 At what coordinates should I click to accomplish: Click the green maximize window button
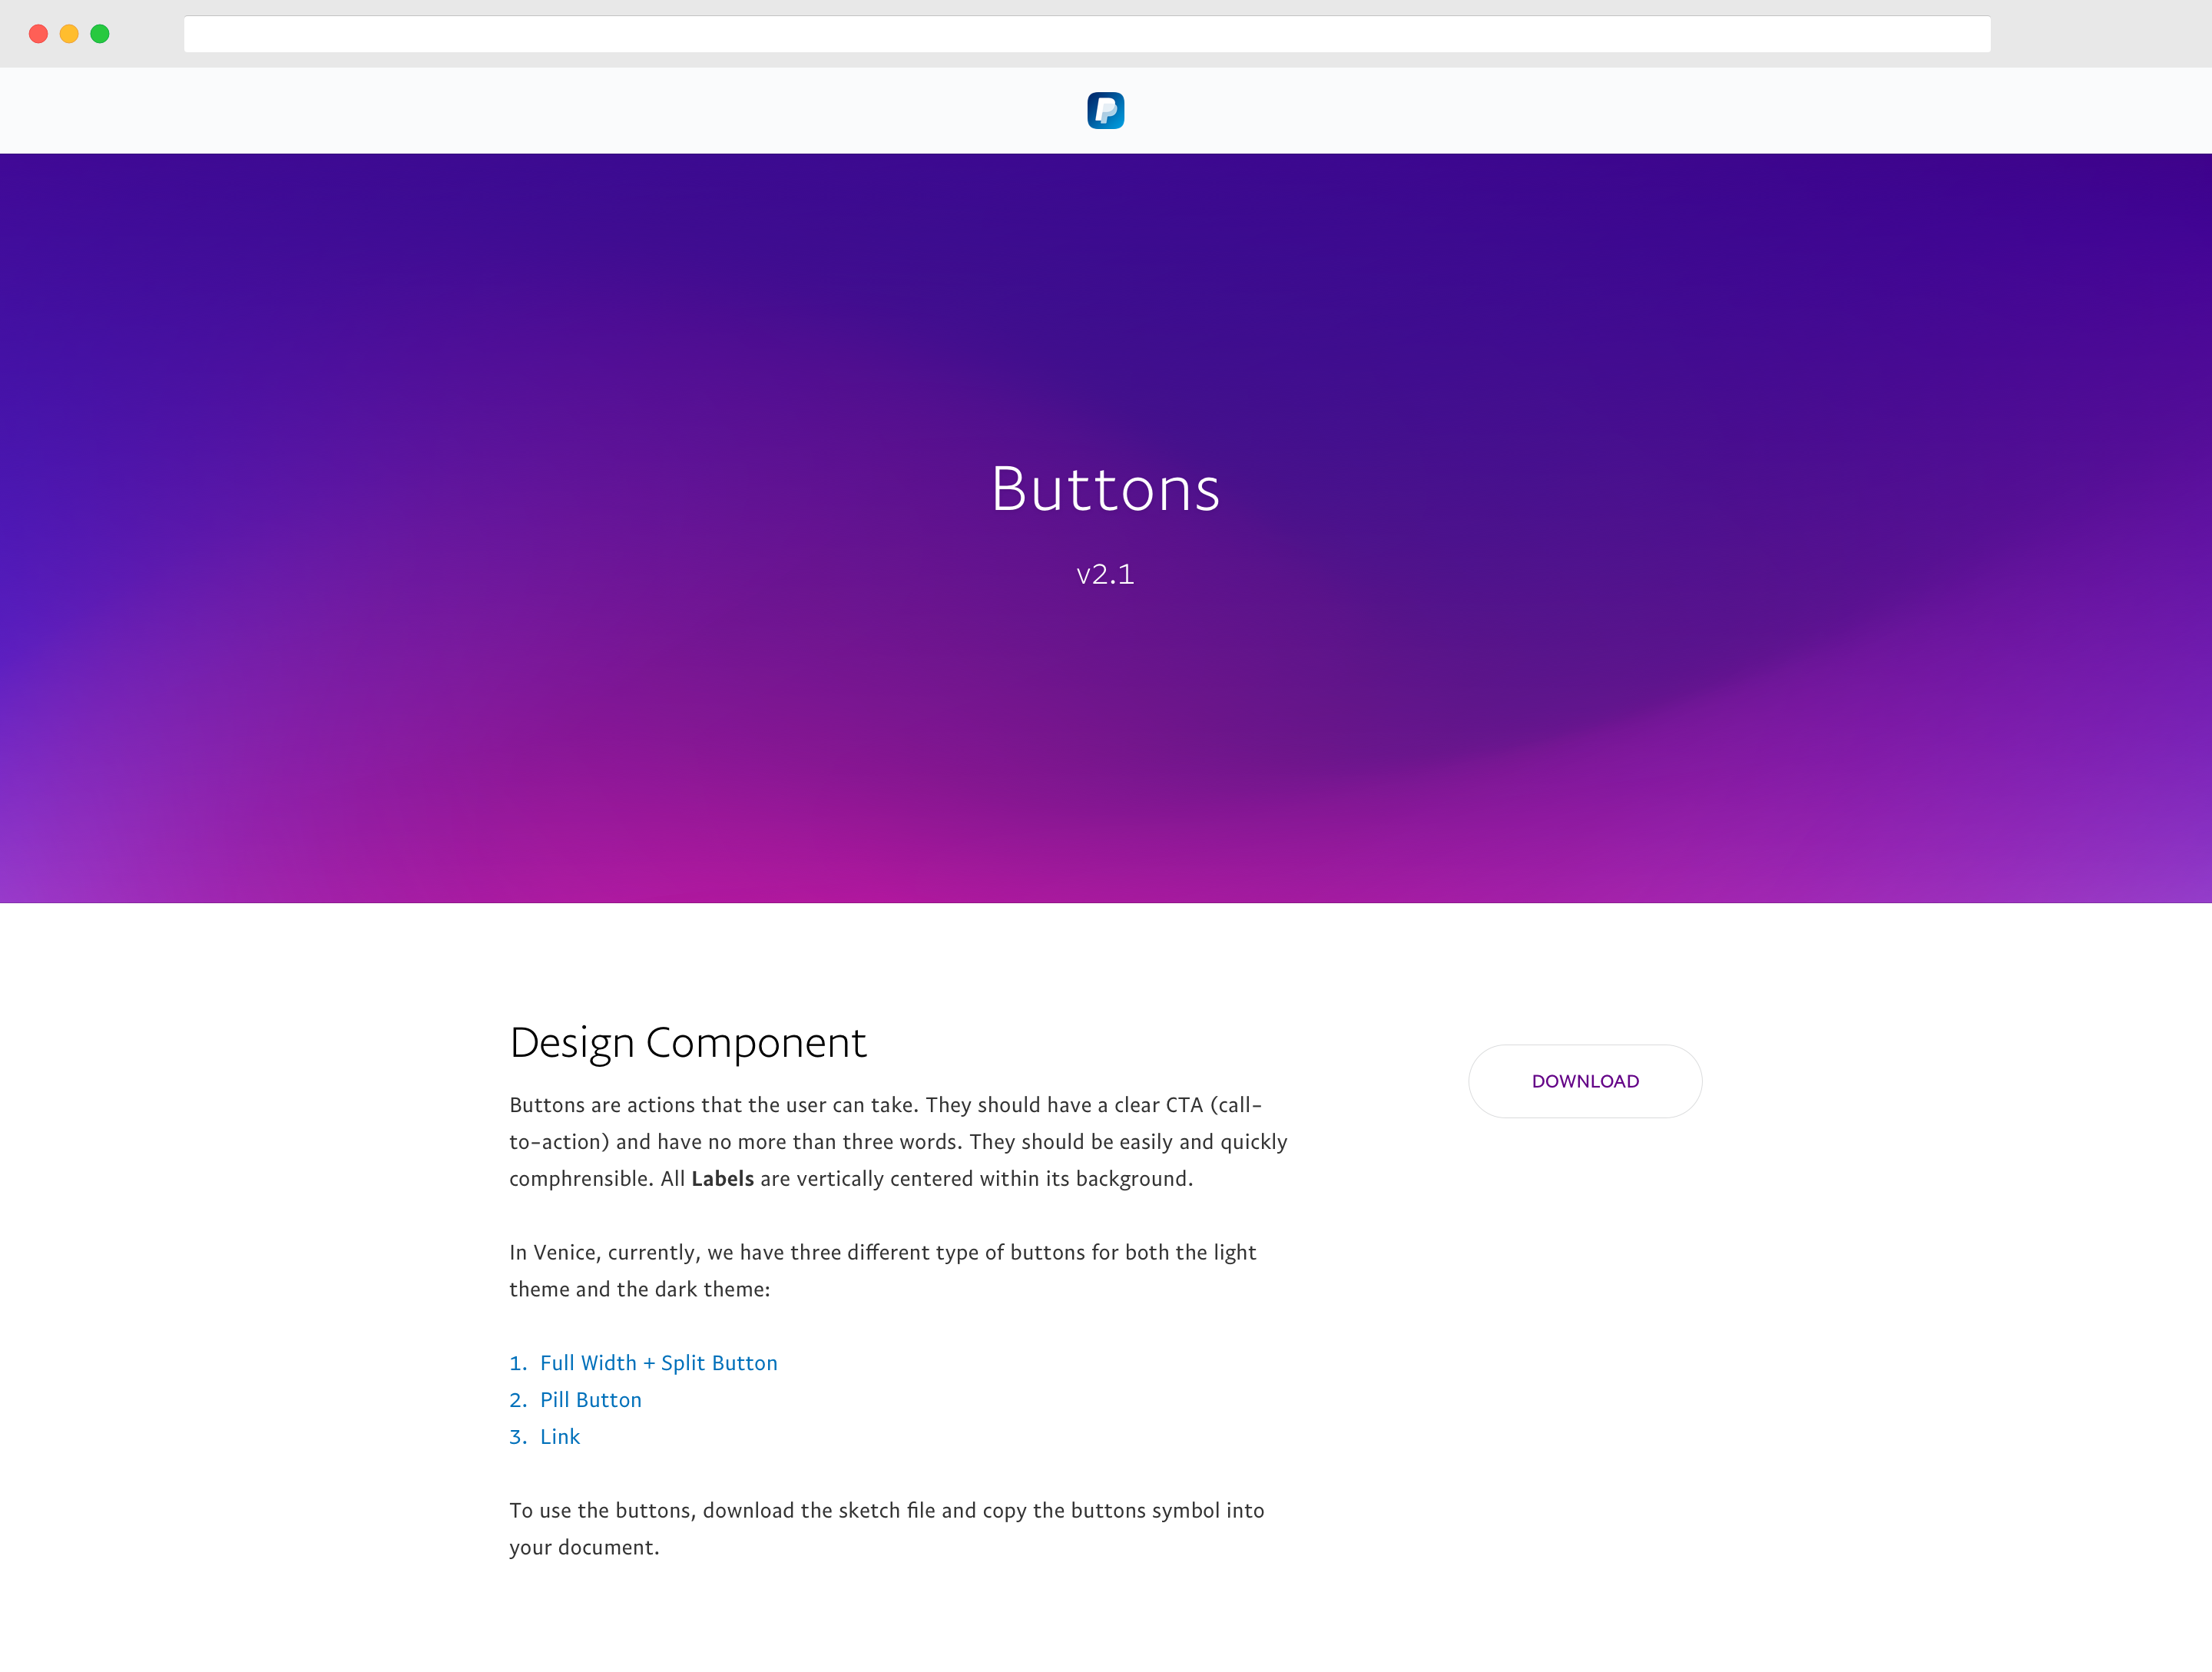pyautogui.click(x=100, y=34)
